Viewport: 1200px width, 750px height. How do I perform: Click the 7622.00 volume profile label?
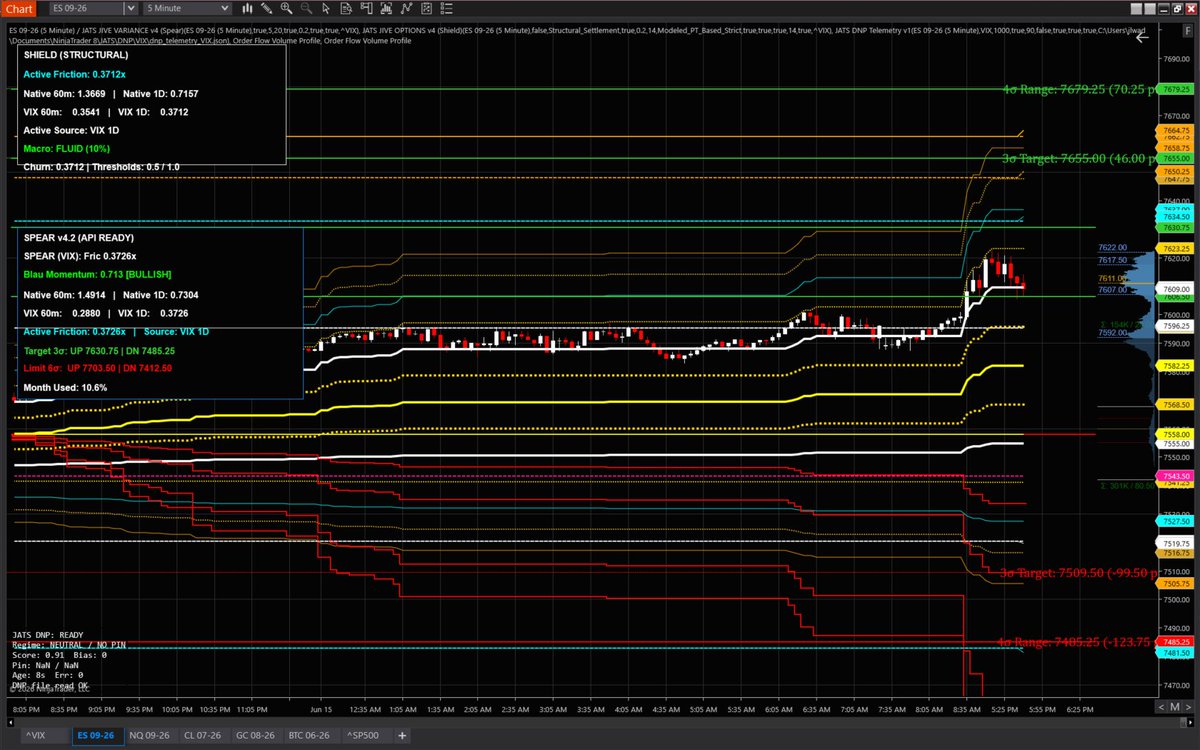pos(1113,247)
